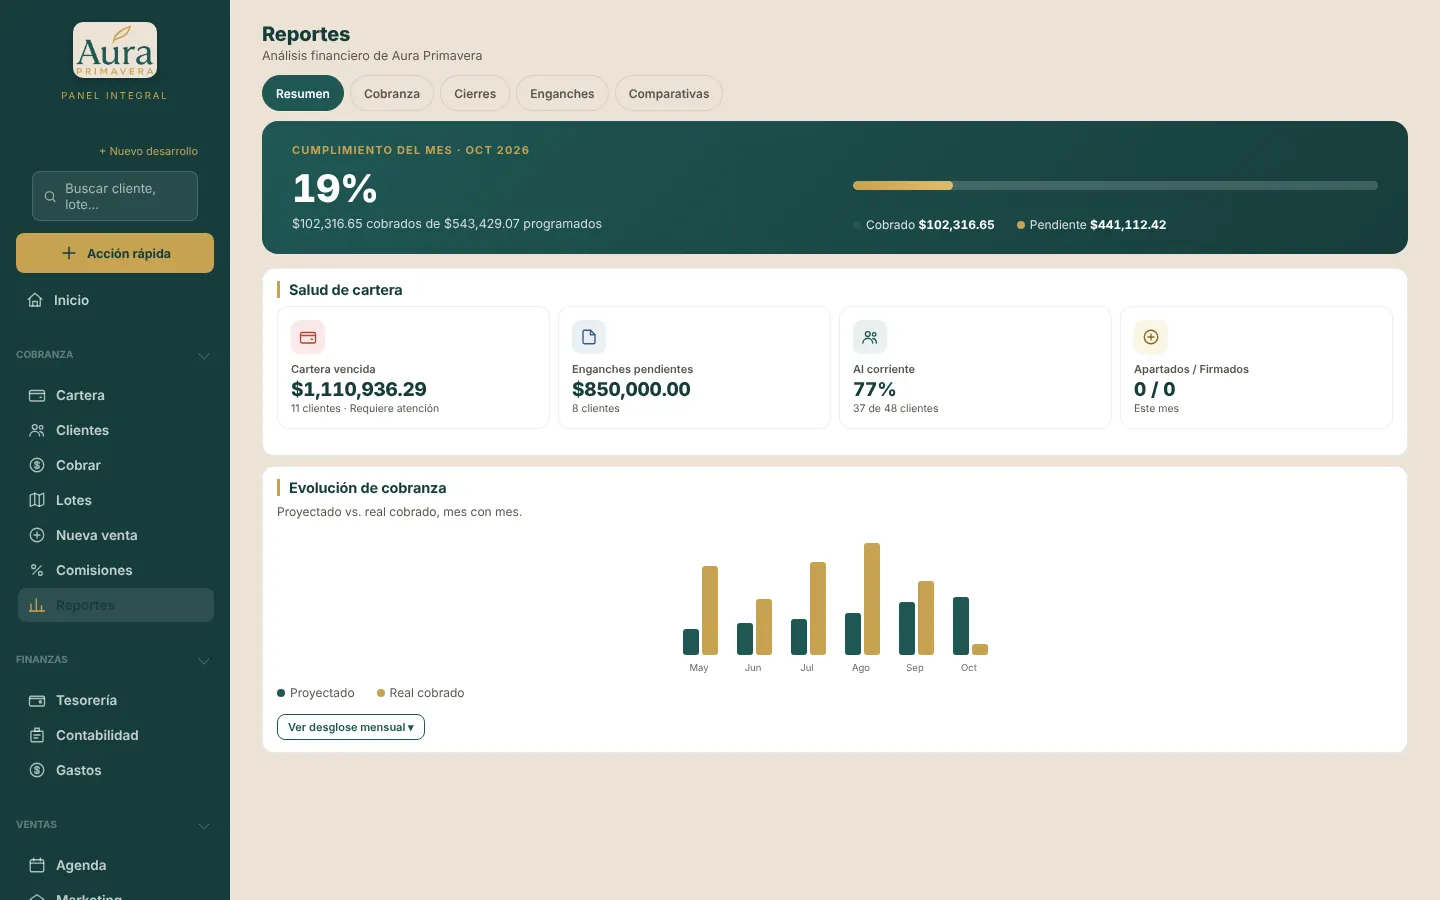Click the Aura Primavera logo
The height and width of the screenshot is (900, 1440).
coord(115,50)
